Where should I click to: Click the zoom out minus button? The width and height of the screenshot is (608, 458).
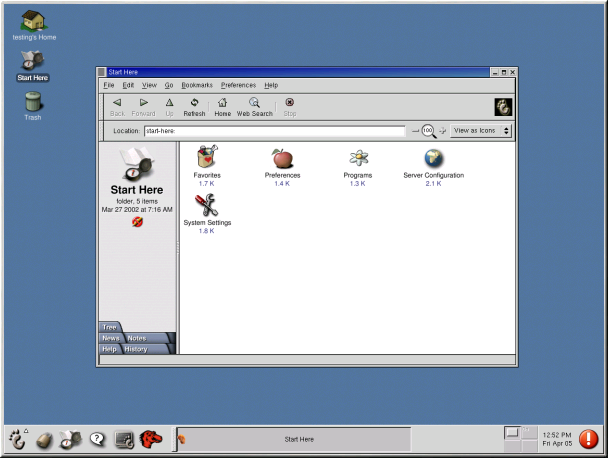415,131
